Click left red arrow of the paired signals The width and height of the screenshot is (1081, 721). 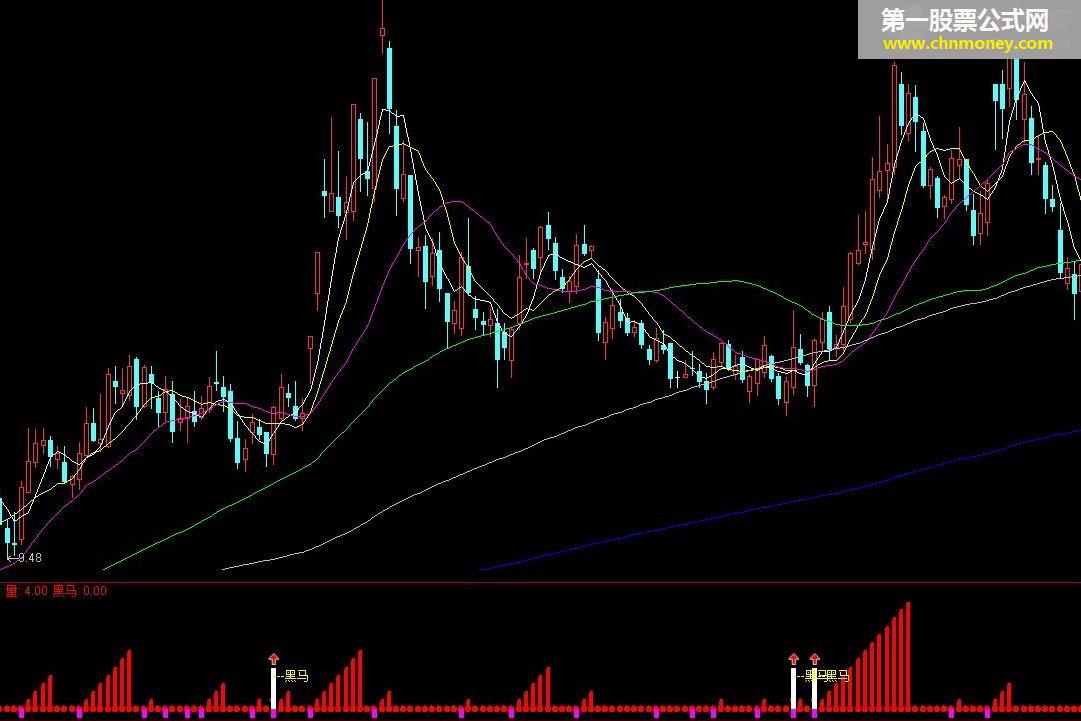[794, 658]
